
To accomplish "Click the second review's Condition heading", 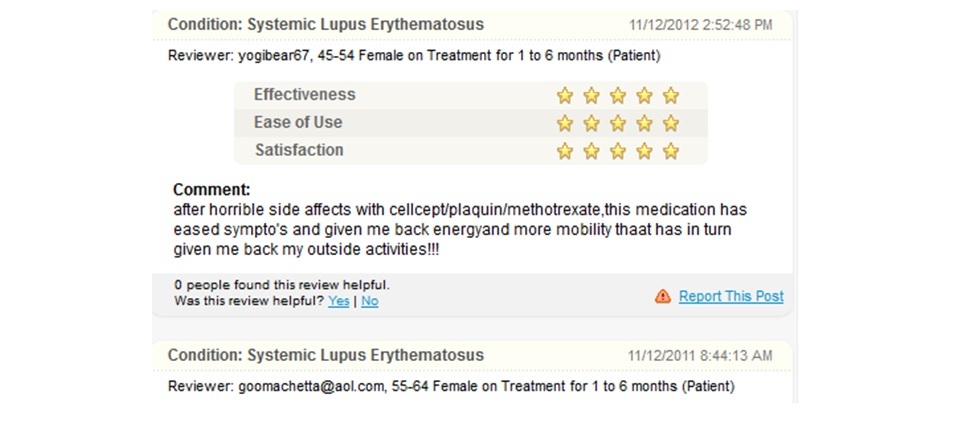I will click(x=326, y=355).
